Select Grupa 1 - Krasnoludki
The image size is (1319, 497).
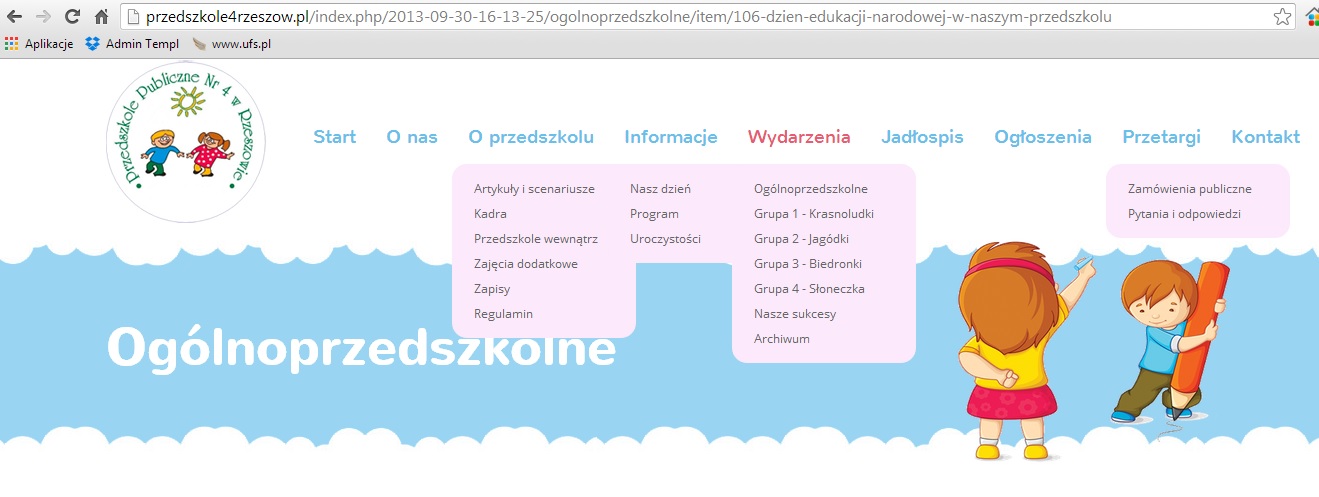814,214
